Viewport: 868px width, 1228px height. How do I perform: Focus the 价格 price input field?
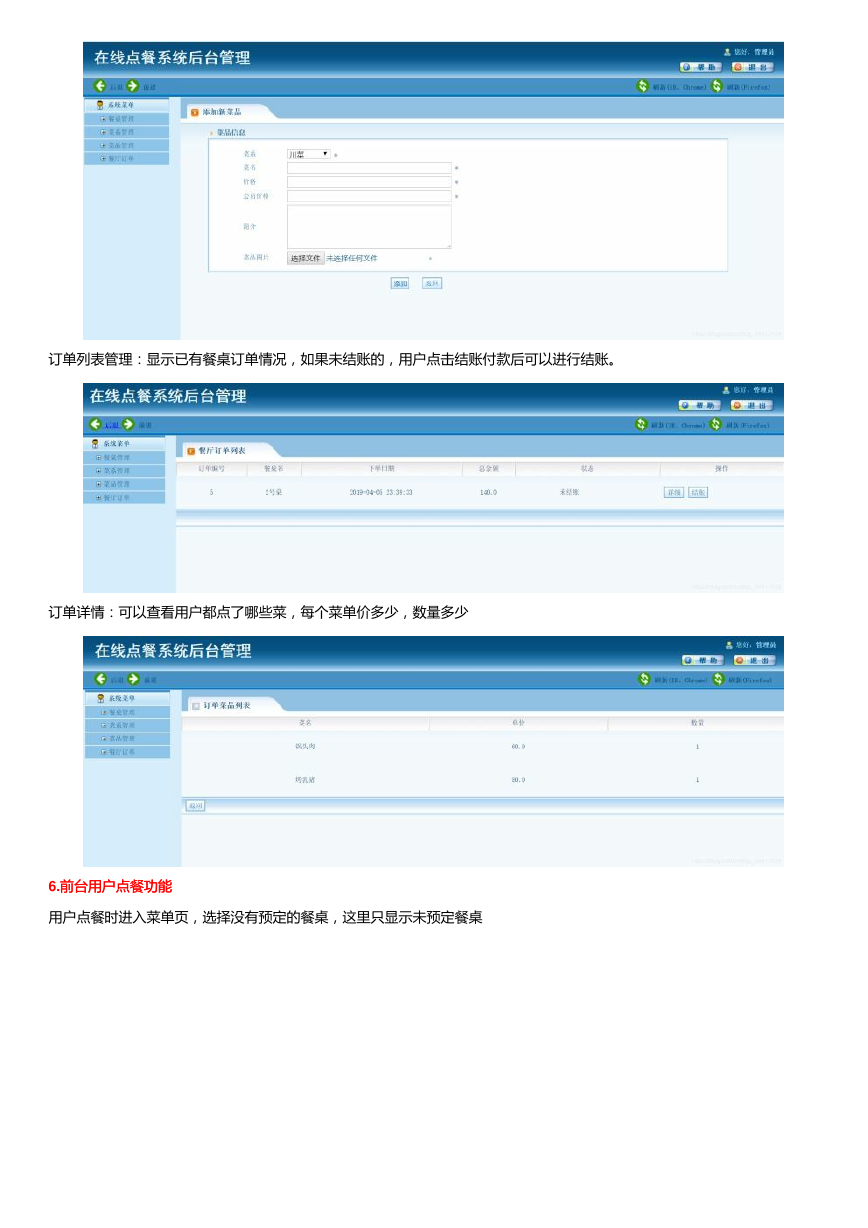coord(369,182)
